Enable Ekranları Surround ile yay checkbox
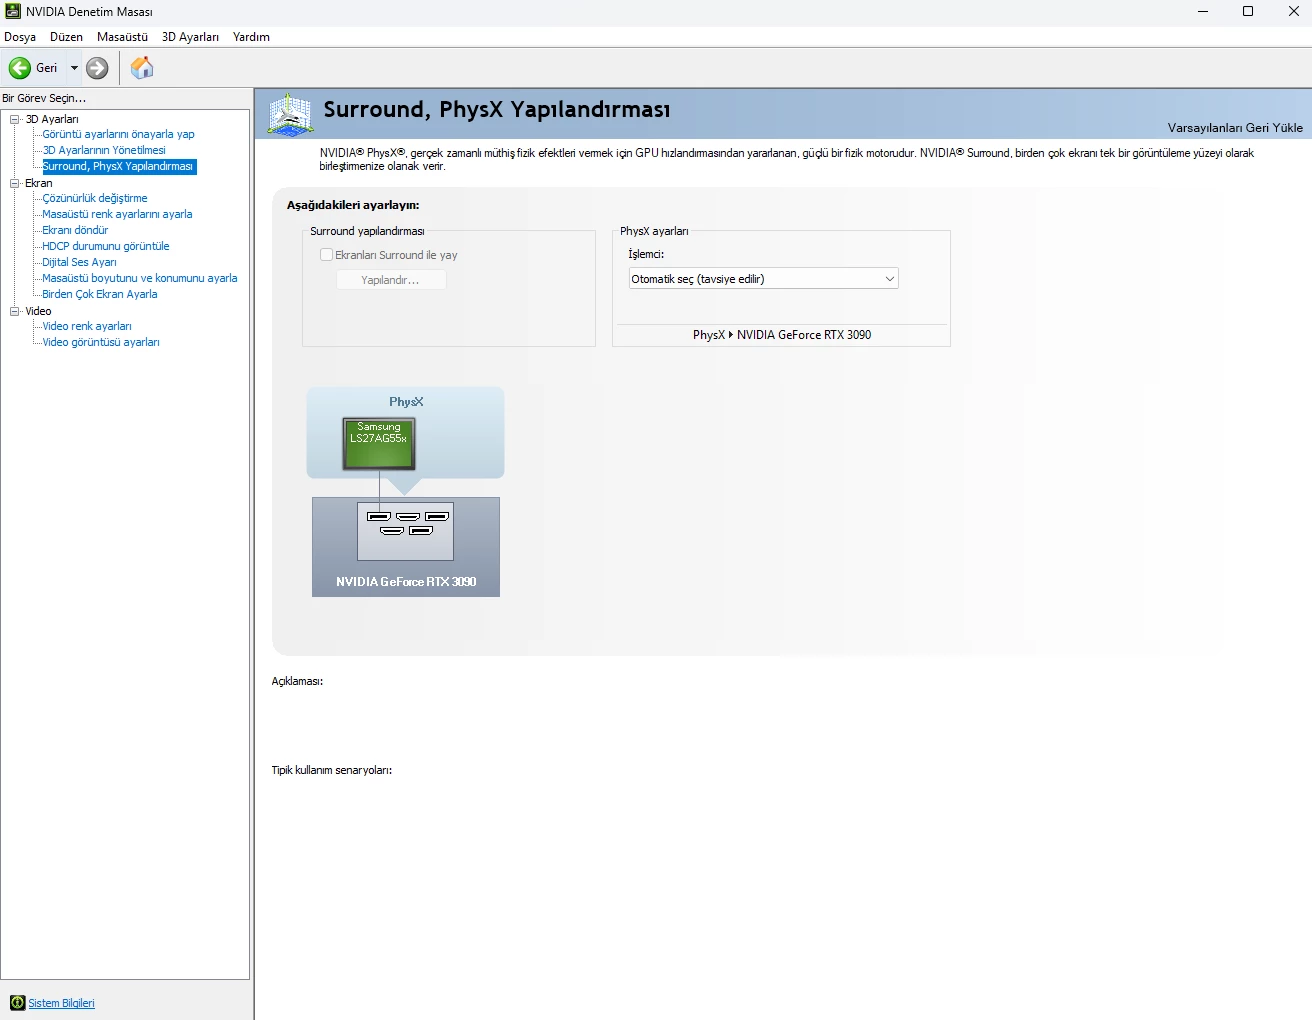The image size is (1312, 1020). (326, 255)
